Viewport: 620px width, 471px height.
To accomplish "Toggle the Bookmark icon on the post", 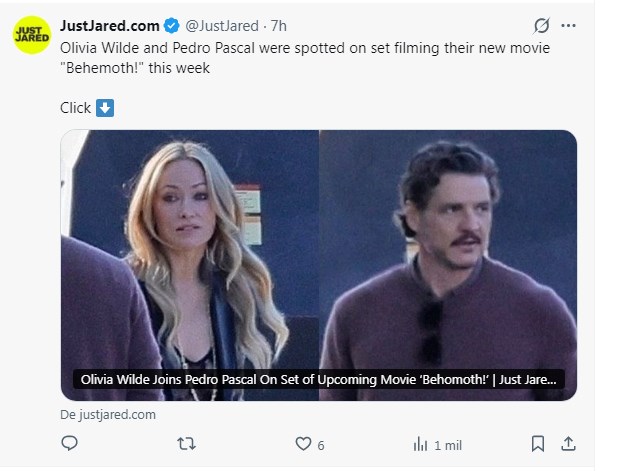I will point(538,443).
